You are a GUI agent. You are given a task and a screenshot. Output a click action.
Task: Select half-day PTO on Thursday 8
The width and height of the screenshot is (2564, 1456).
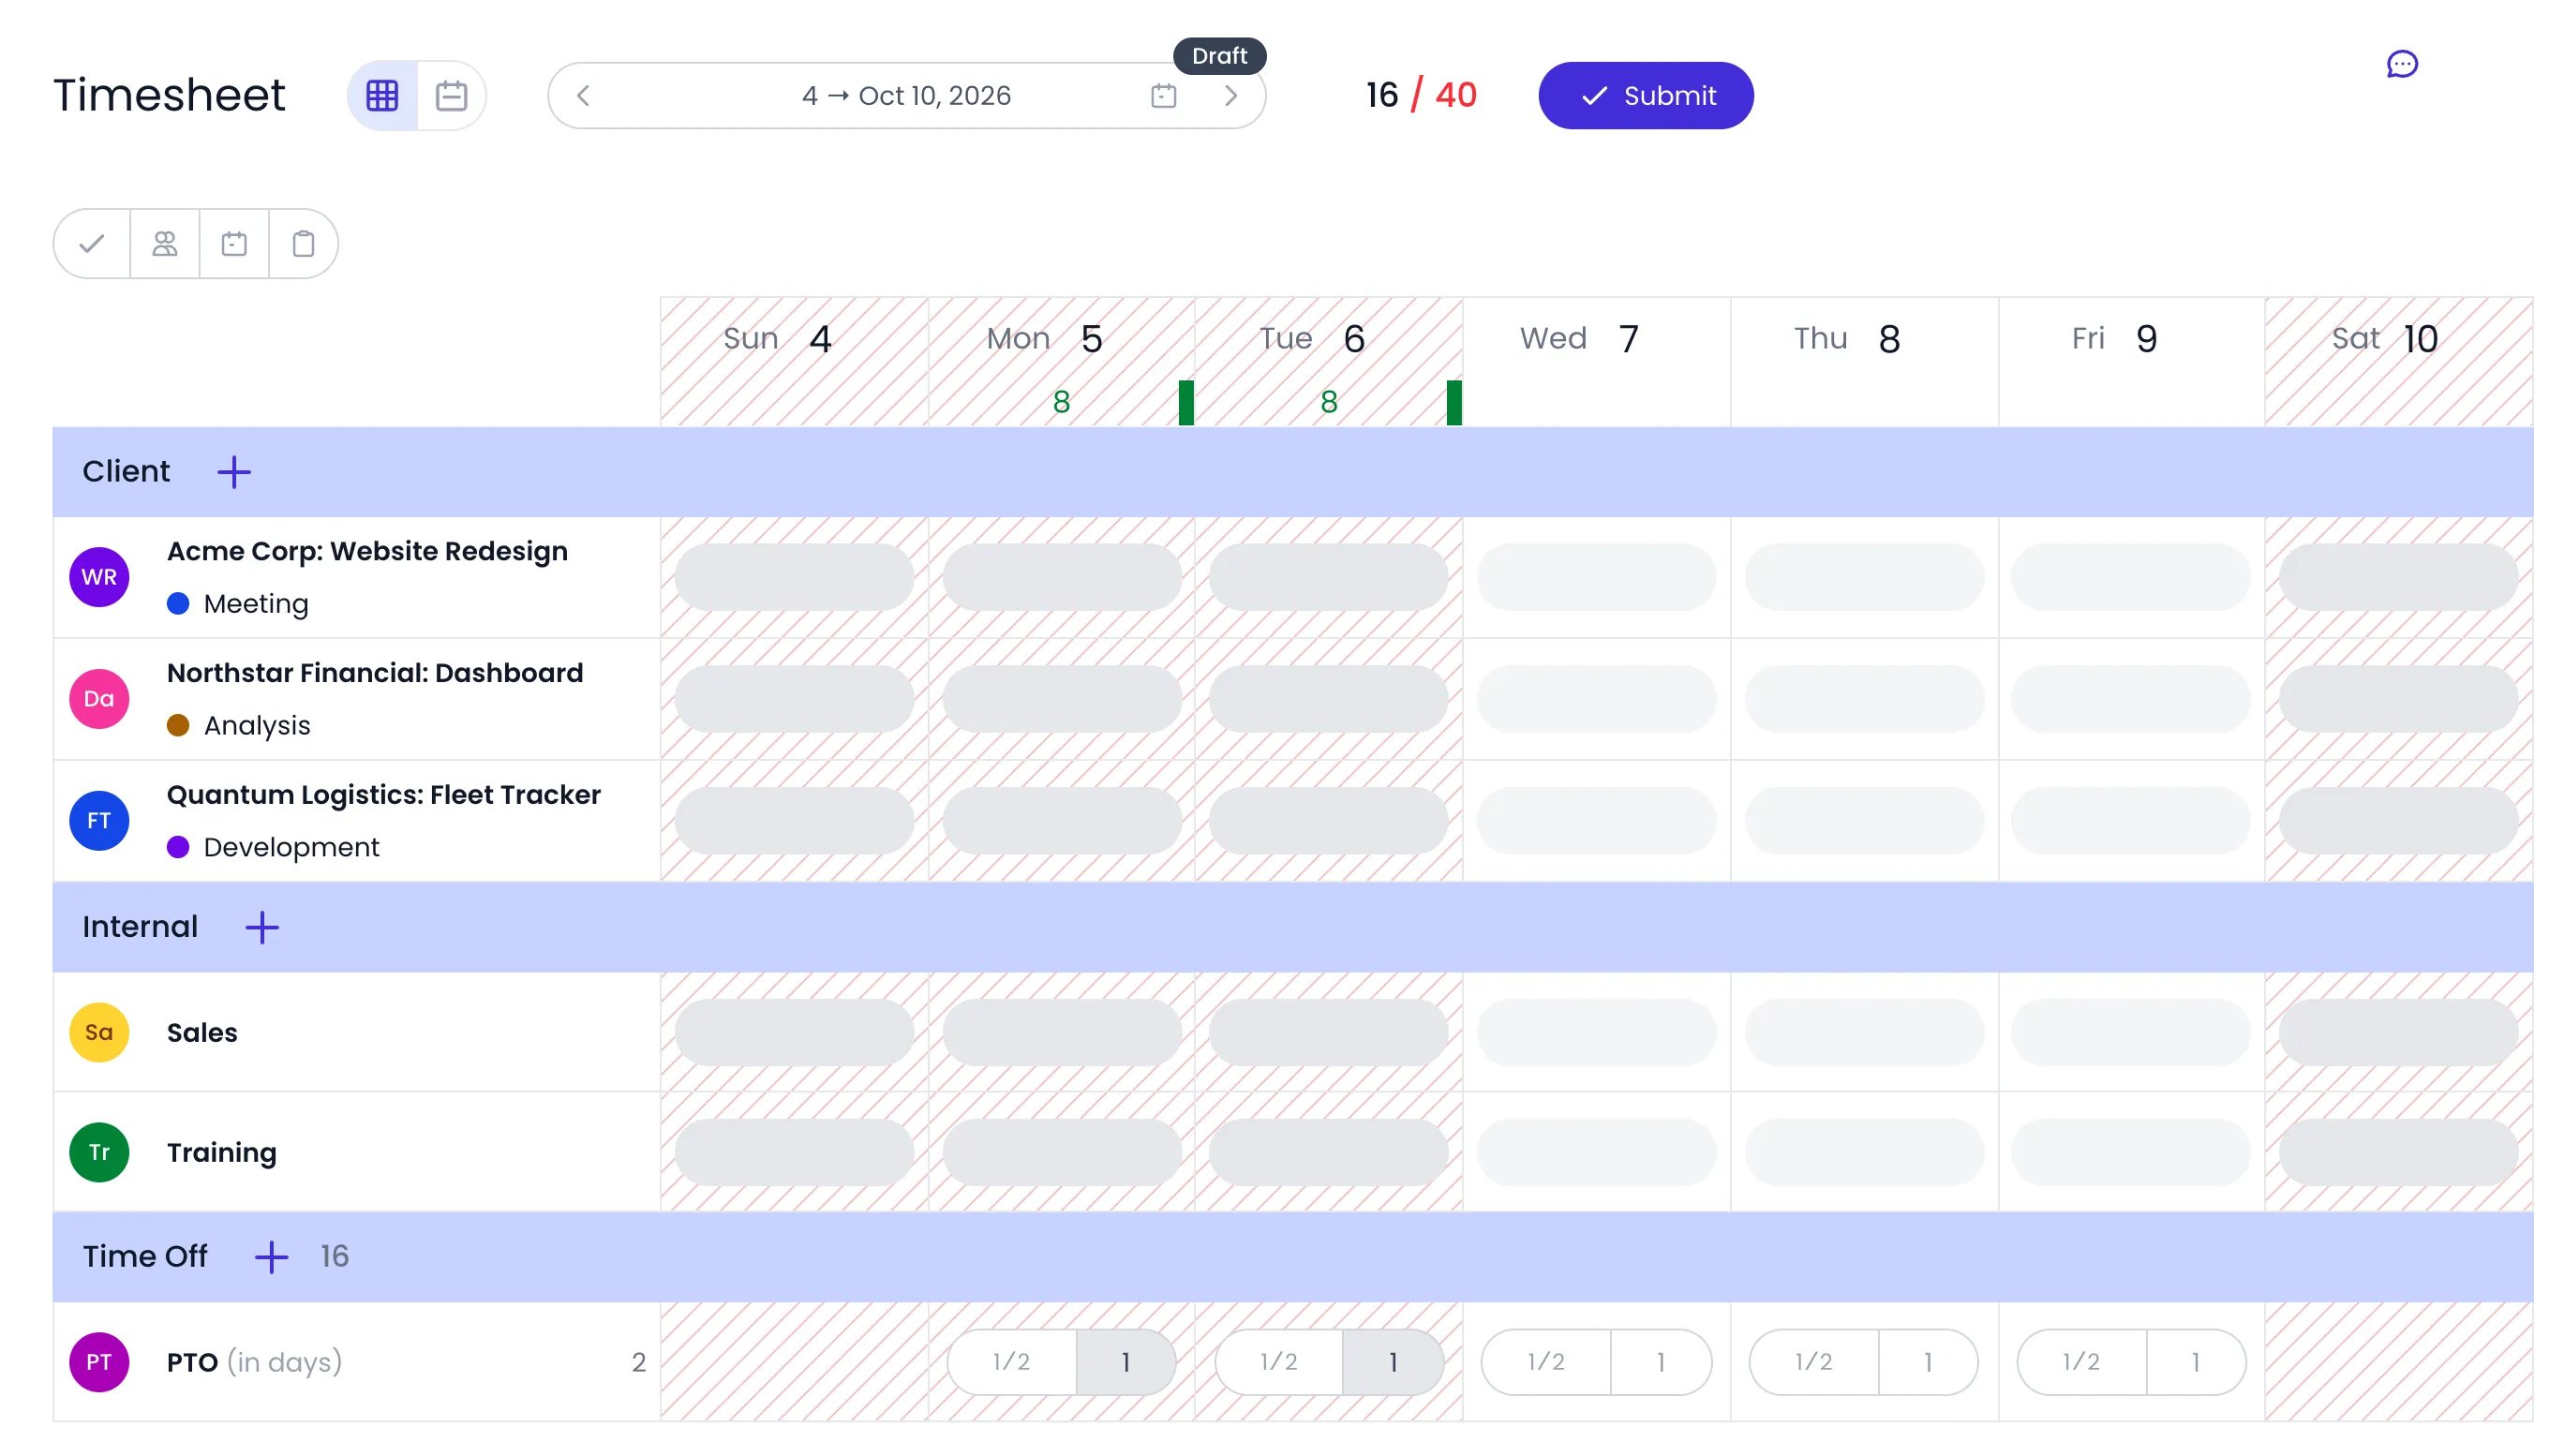coord(1813,1362)
